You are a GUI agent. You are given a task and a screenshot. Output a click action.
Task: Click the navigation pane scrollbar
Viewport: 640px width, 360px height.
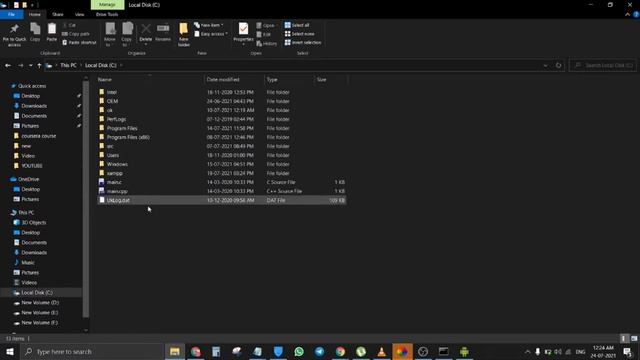(86, 199)
